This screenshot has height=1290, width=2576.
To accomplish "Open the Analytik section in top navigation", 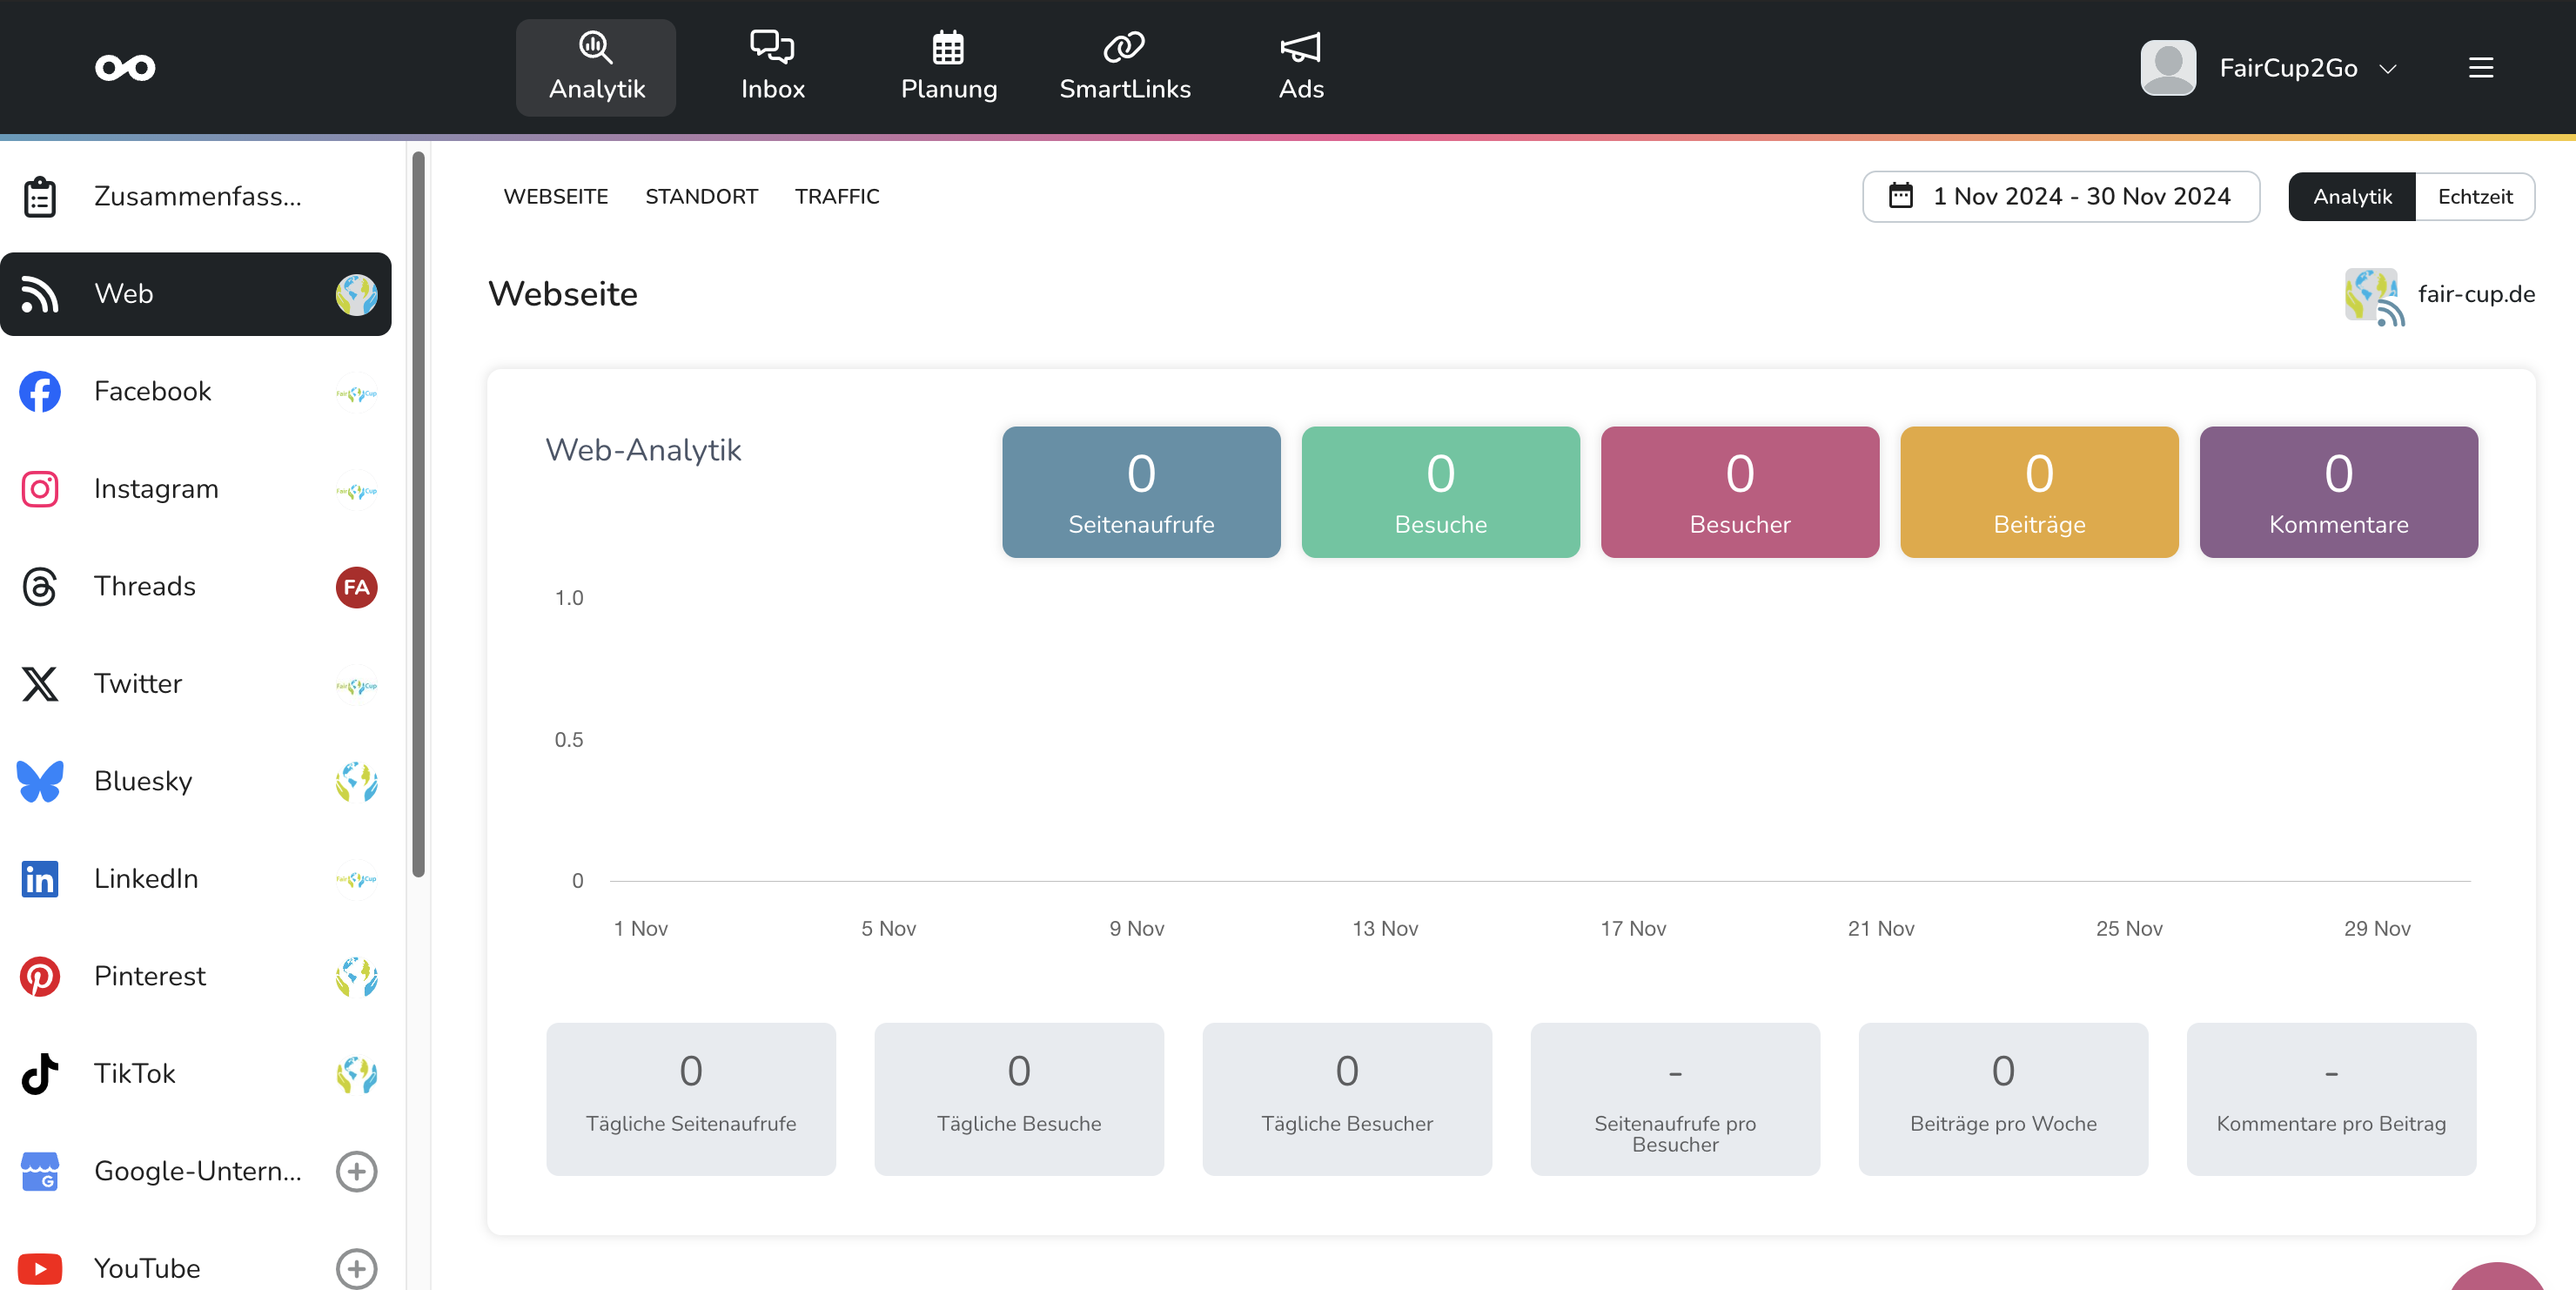I will tap(596, 67).
